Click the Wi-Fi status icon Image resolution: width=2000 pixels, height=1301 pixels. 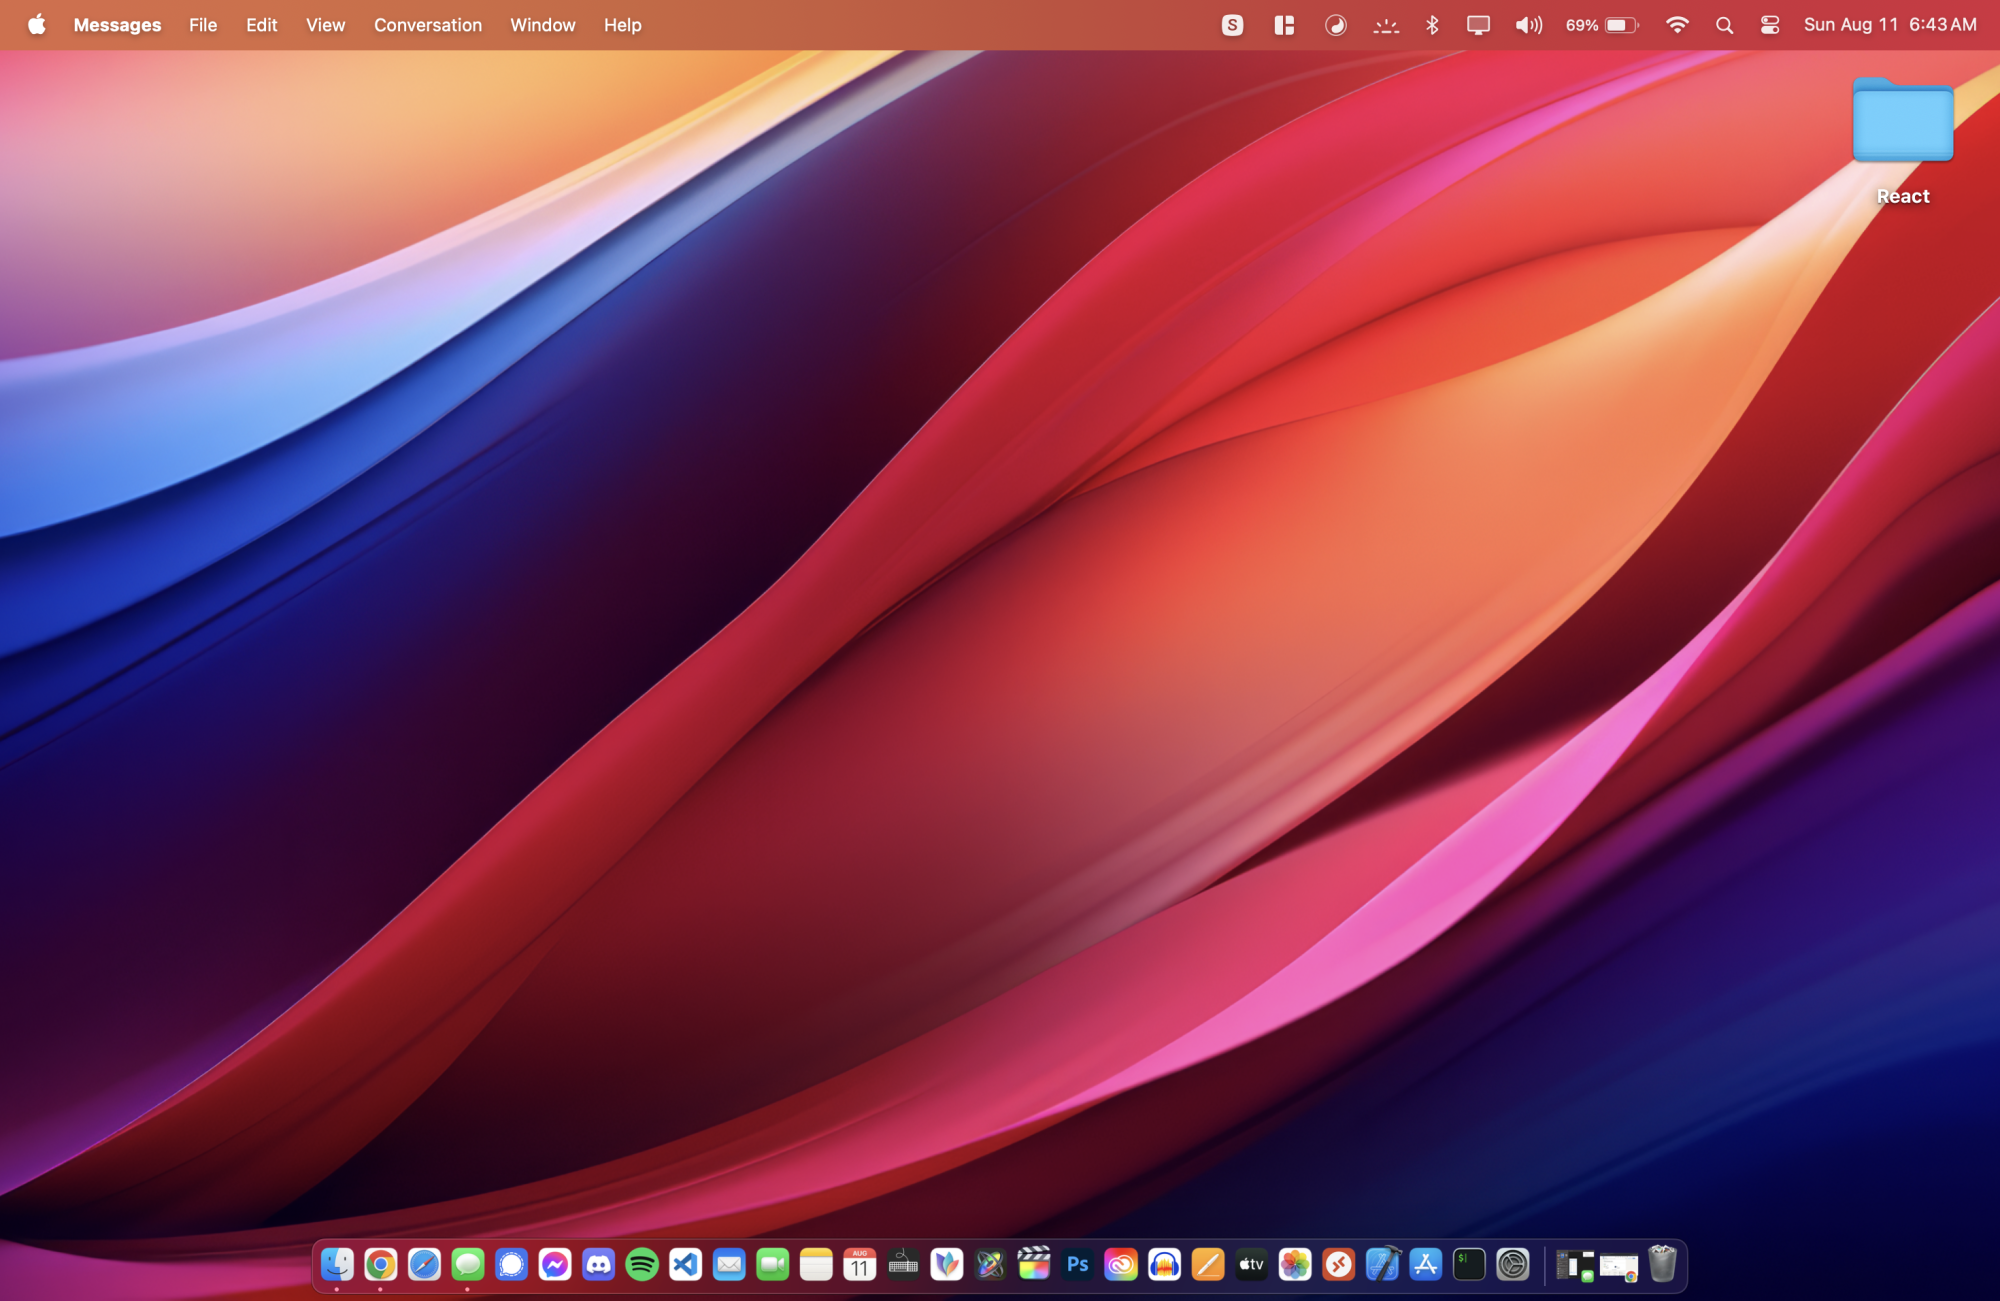1677,25
